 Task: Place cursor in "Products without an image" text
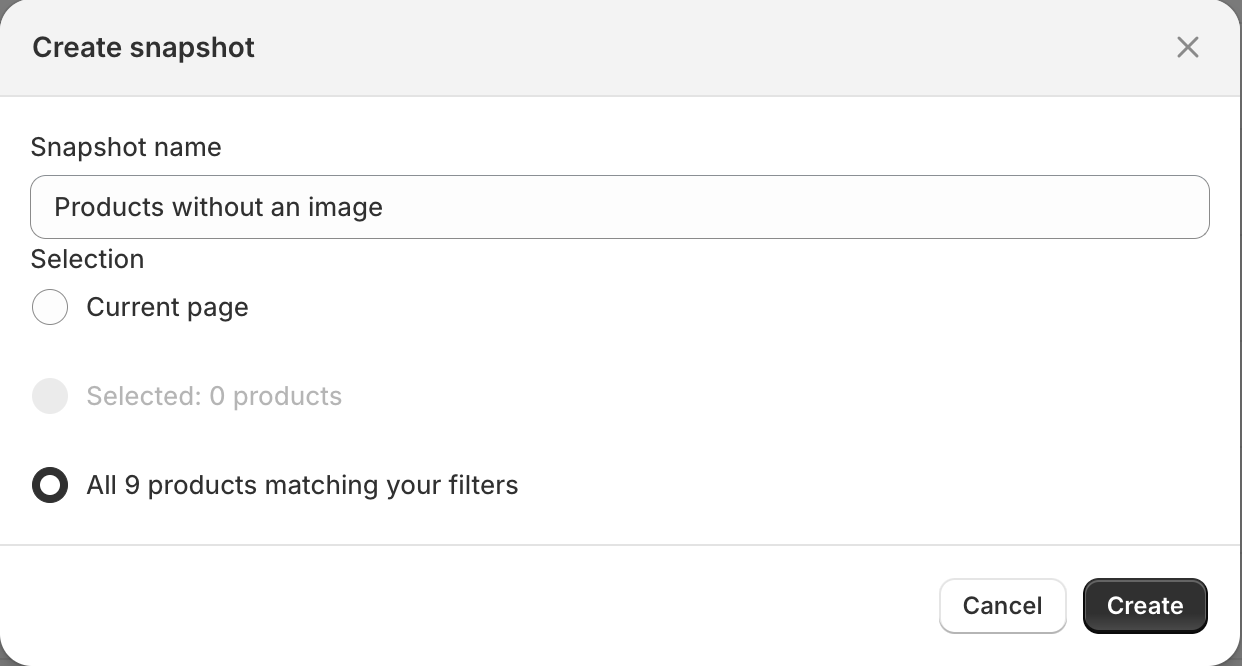click(x=218, y=207)
